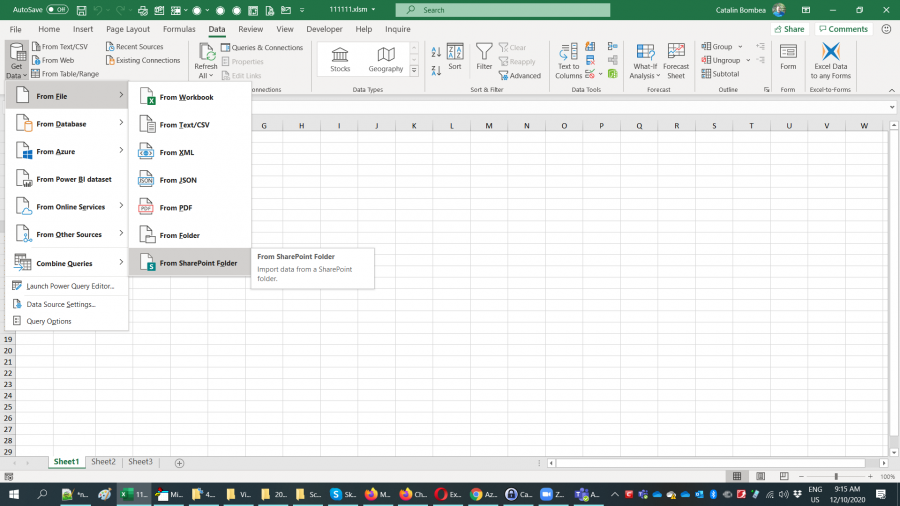Image resolution: width=900 pixels, height=506 pixels.
Task: Click in the Search box
Action: tap(503, 10)
